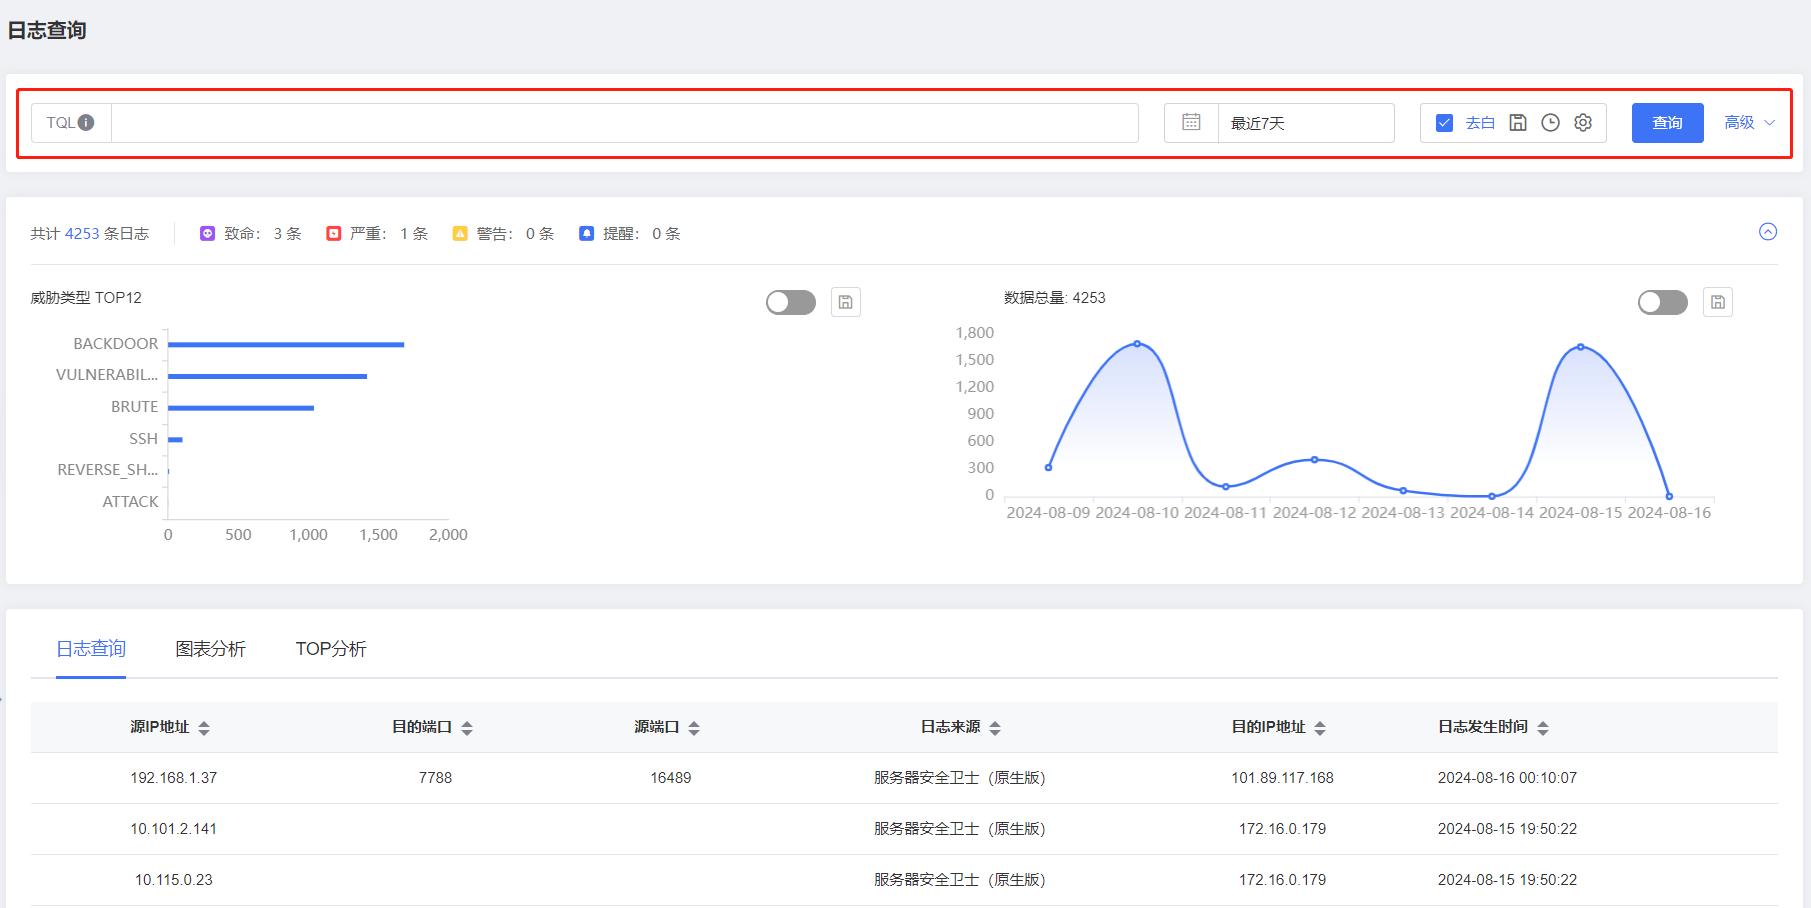Viewport: 1811px width, 908px height.
Task: Sort by 日志发生时间 column arrows
Action: coord(1543,728)
